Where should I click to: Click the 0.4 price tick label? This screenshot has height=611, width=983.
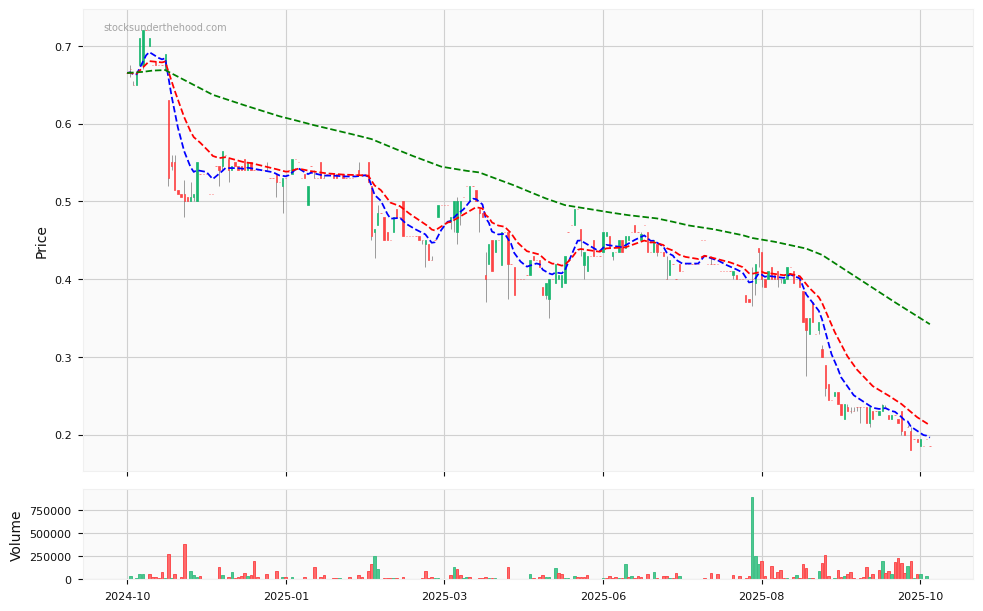pos(63,280)
